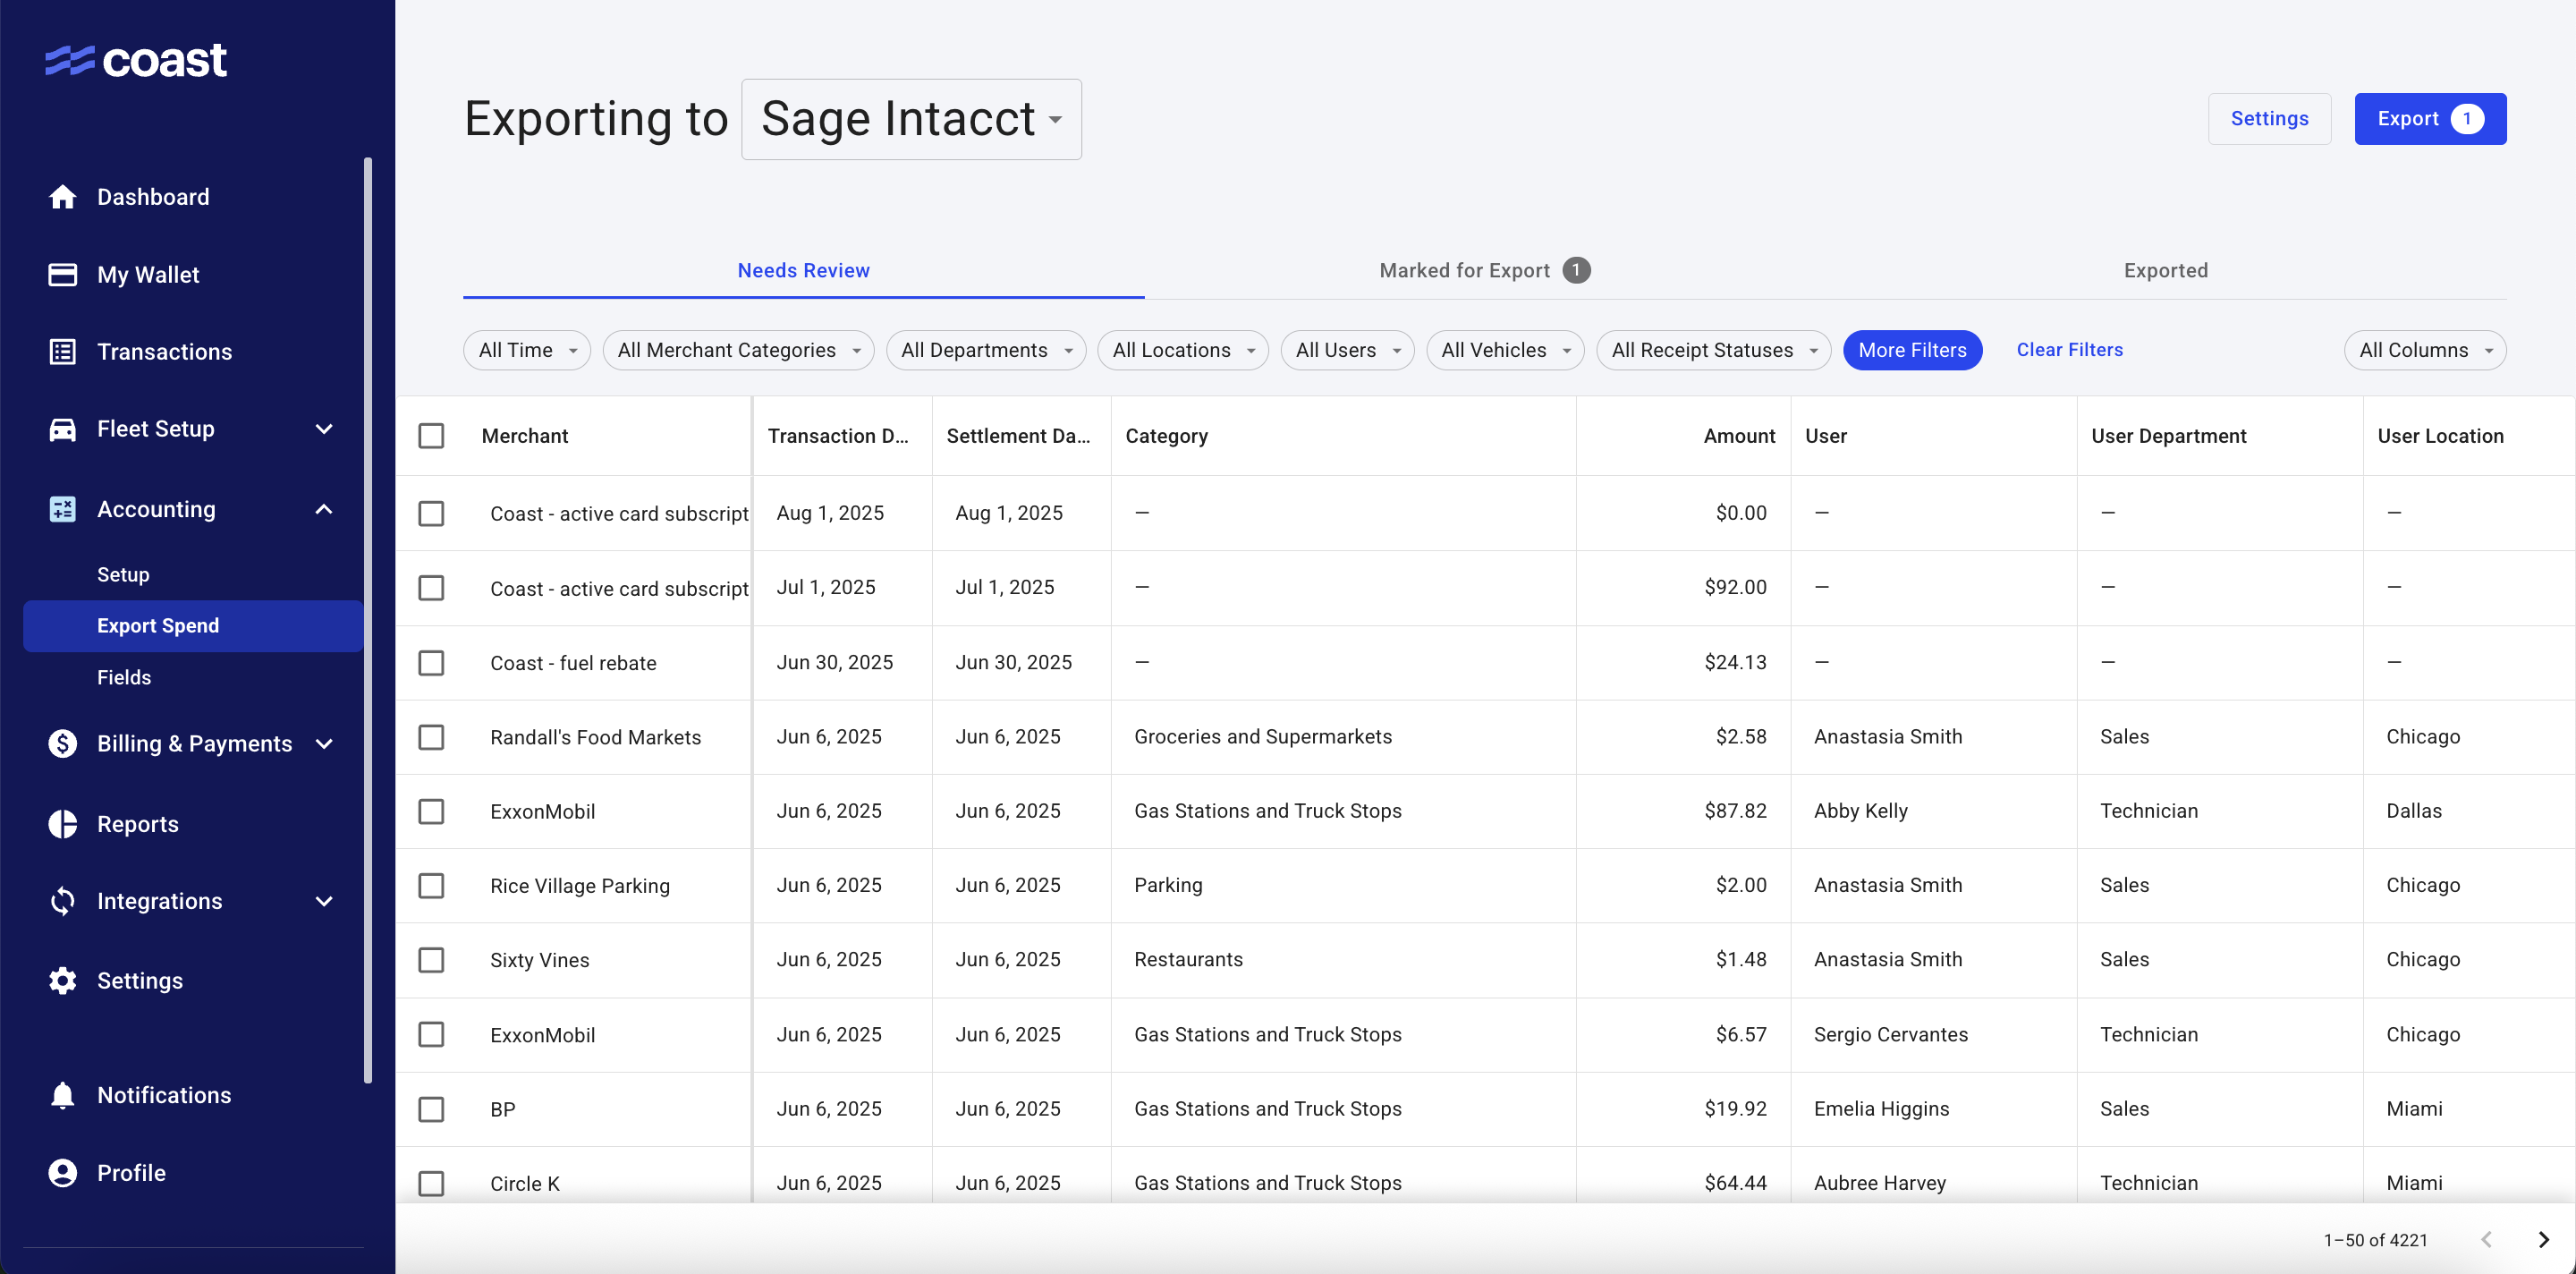Sort by the Amount column header
Screen dimensions: 2576x1274
[x=1739, y=436]
